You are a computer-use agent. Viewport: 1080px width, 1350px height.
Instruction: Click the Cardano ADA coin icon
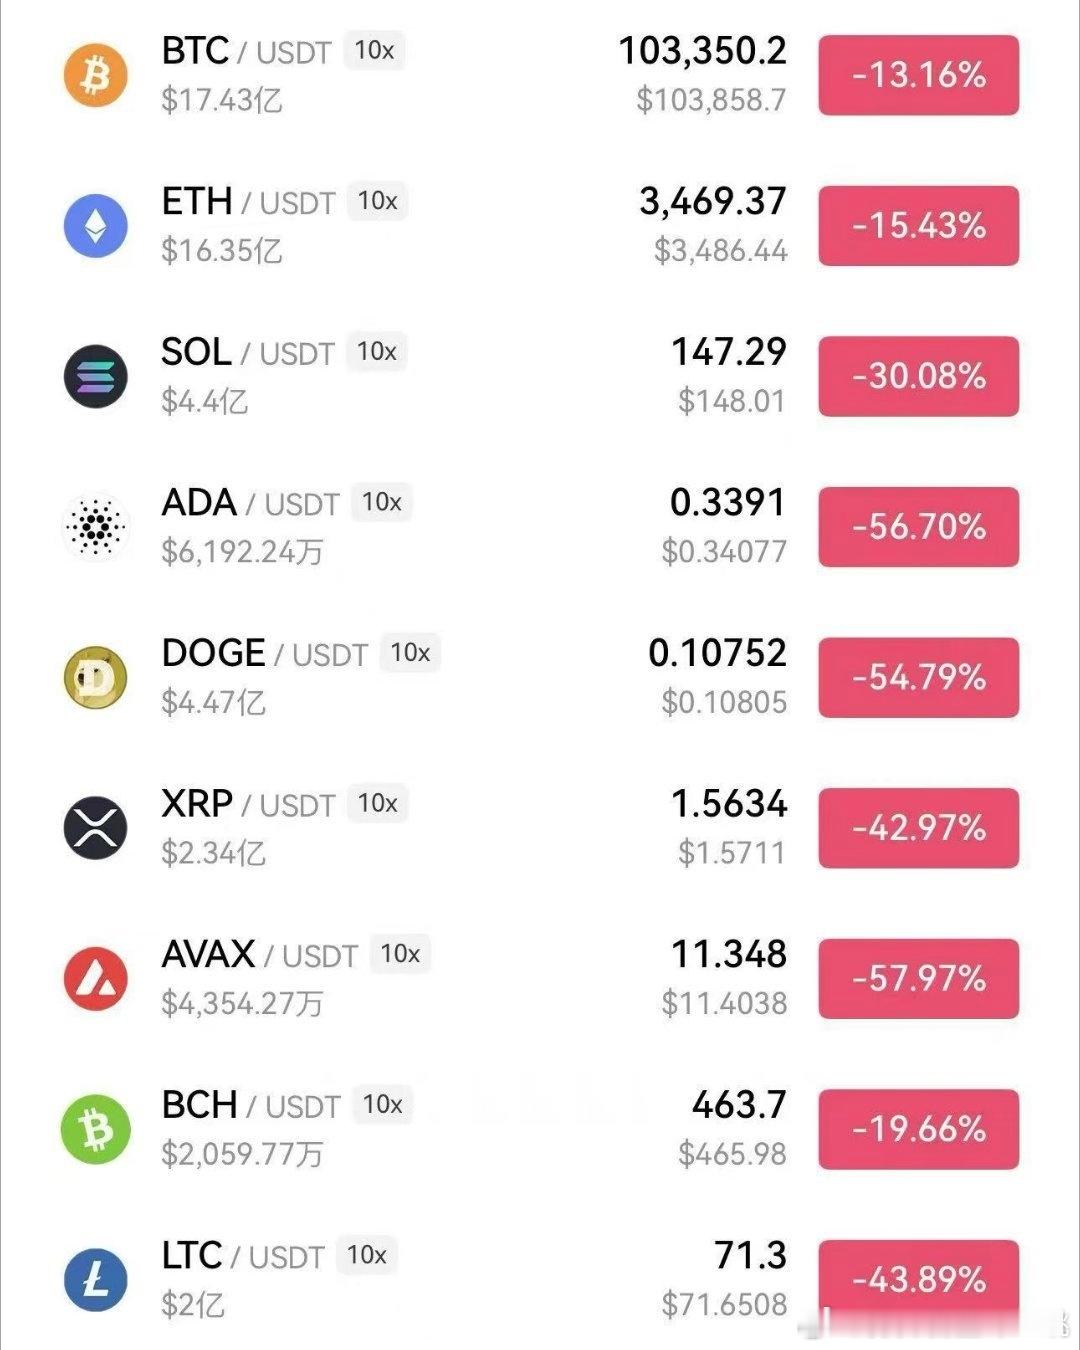pyautogui.click(x=96, y=526)
